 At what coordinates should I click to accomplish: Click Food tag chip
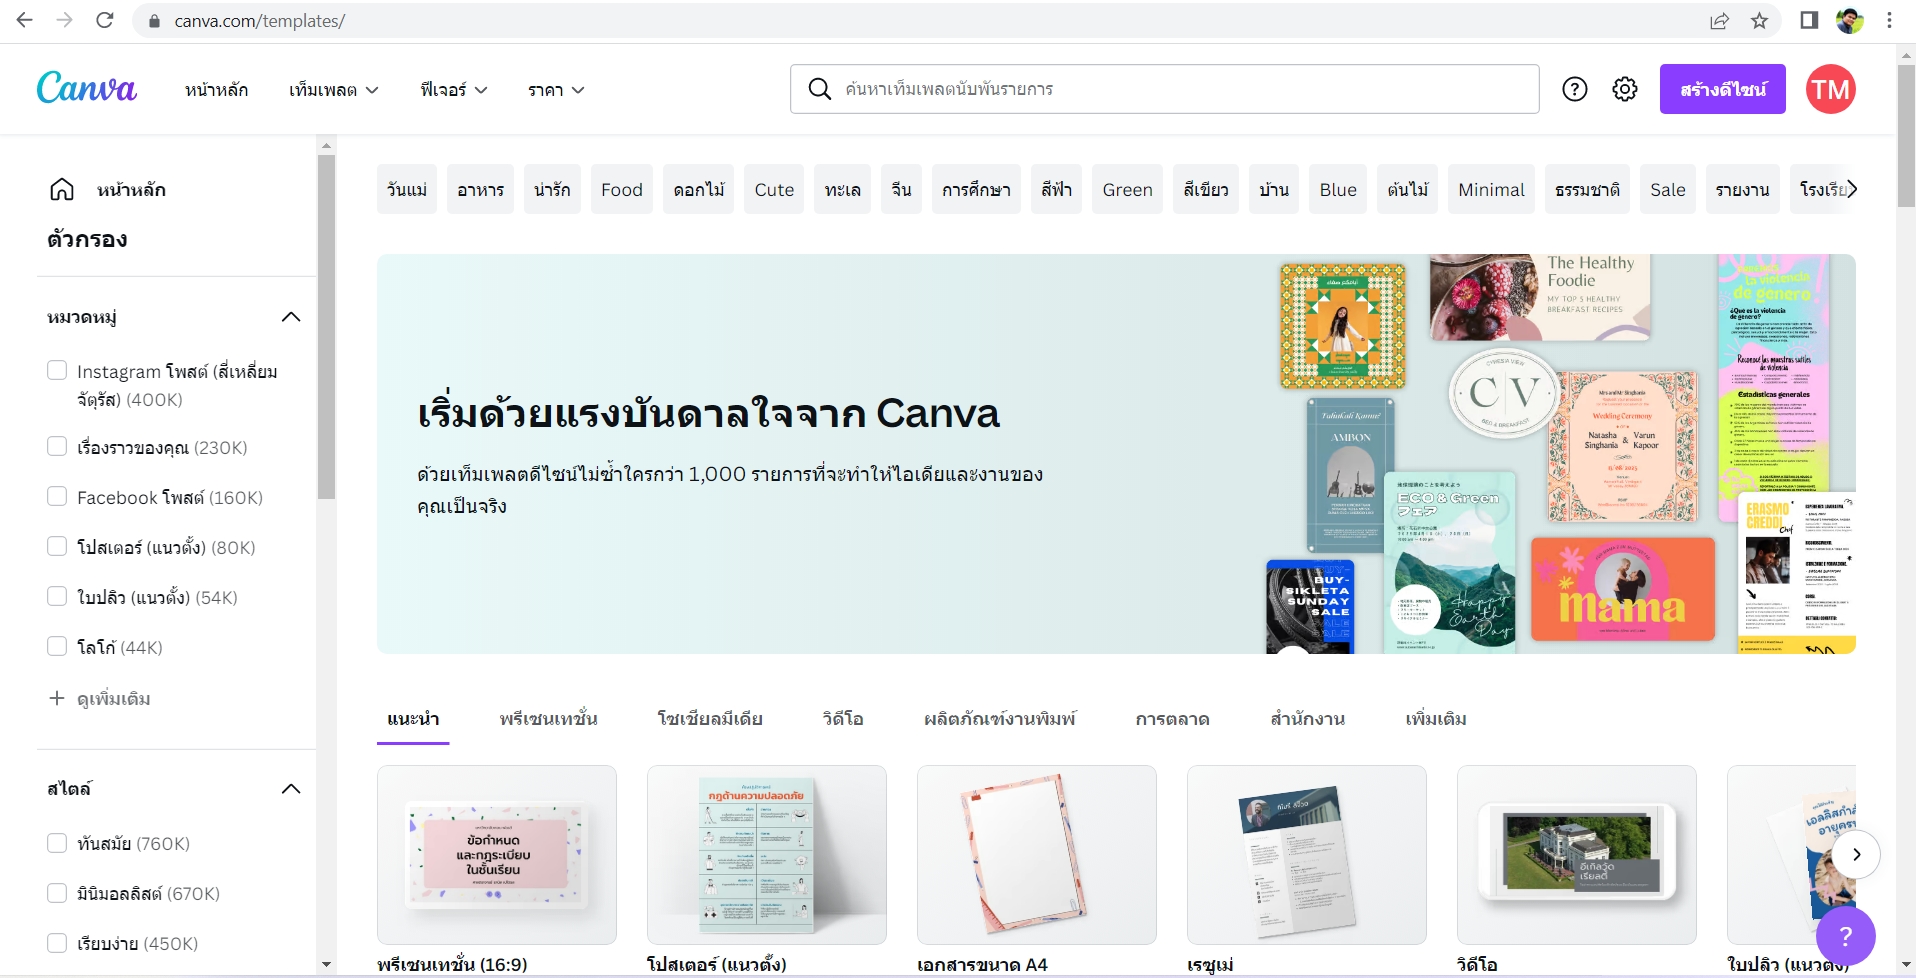622,189
